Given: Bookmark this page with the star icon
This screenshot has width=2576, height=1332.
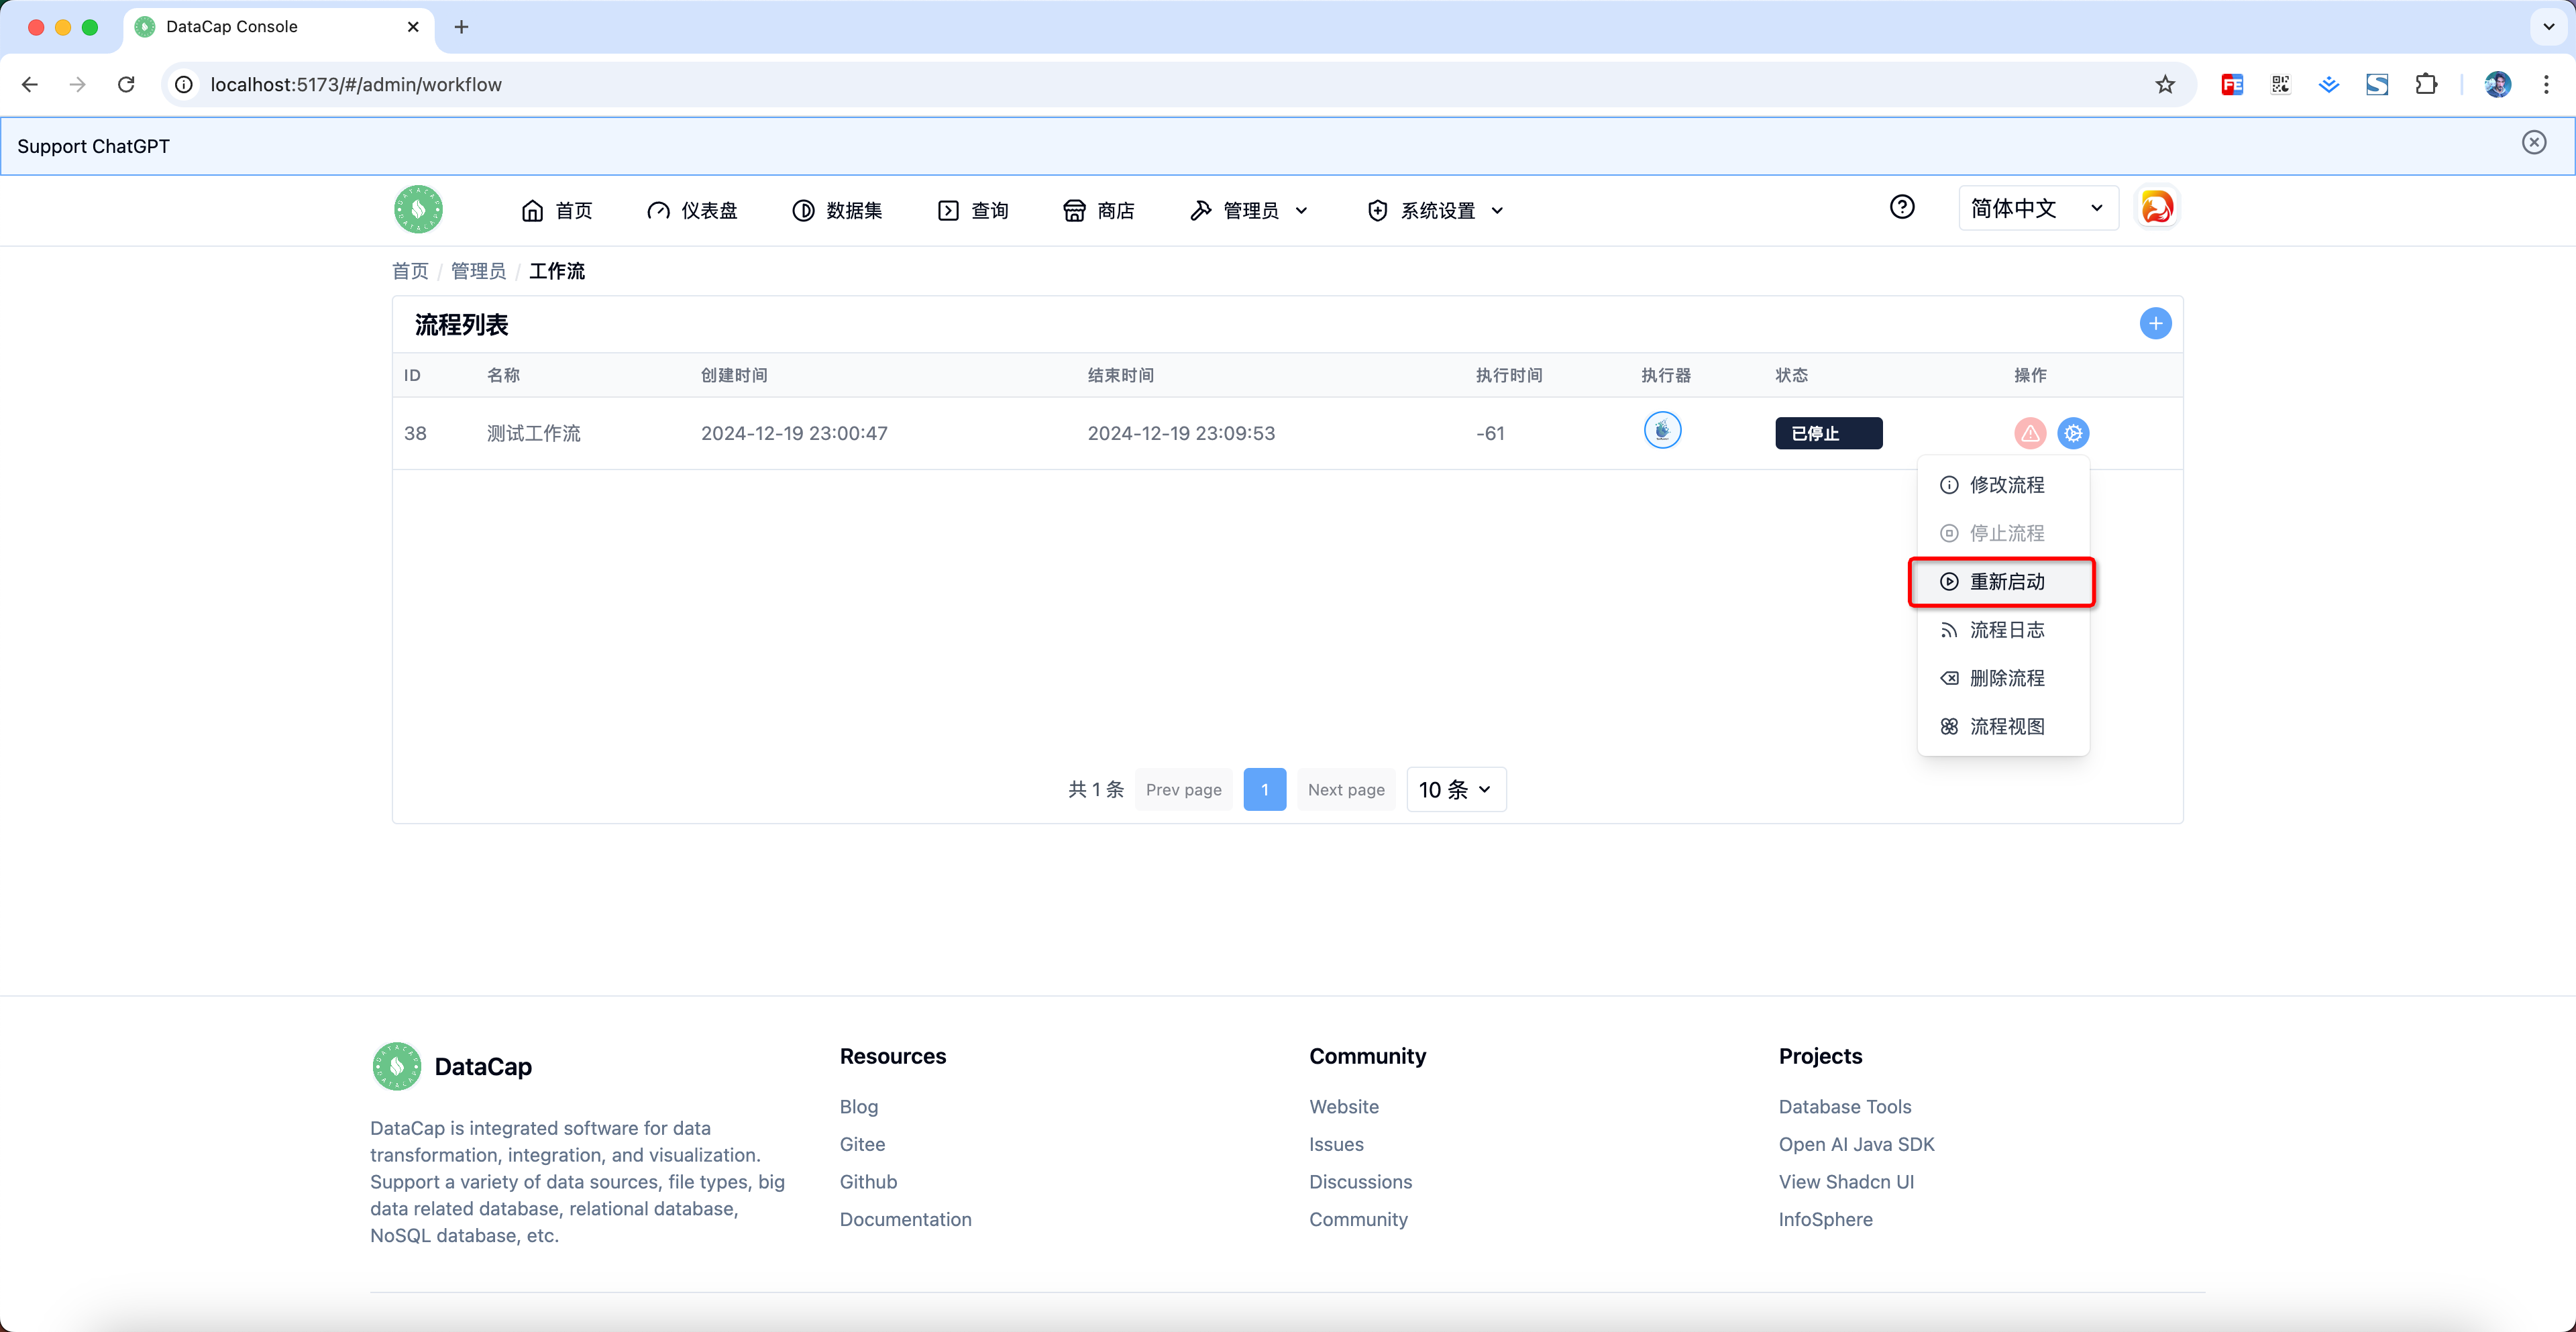Looking at the screenshot, I should coord(2165,85).
